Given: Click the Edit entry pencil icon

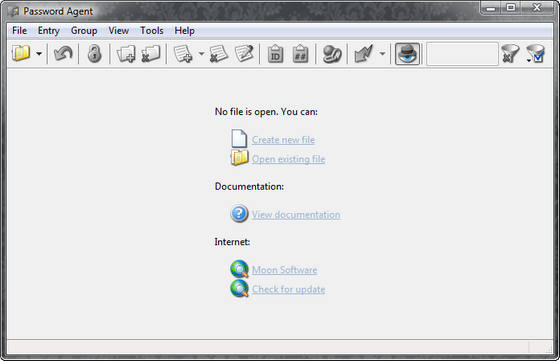Looking at the screenshot, I should pos(244,54).
